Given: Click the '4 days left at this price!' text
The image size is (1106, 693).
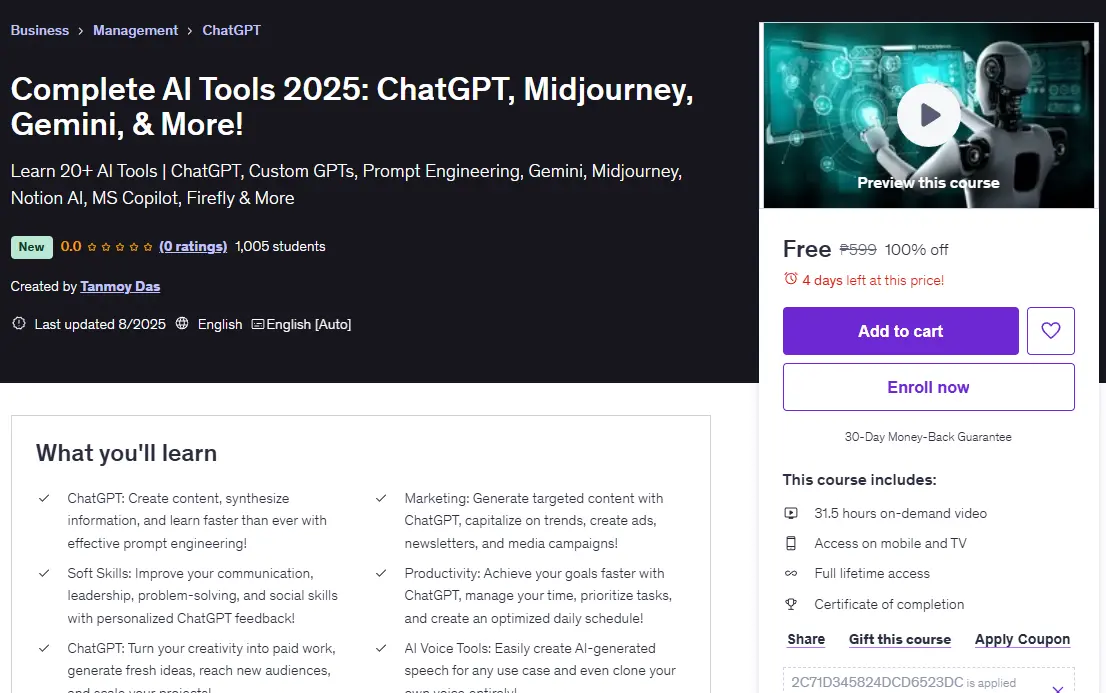Looking at the screenshot, I should (873, 280).
